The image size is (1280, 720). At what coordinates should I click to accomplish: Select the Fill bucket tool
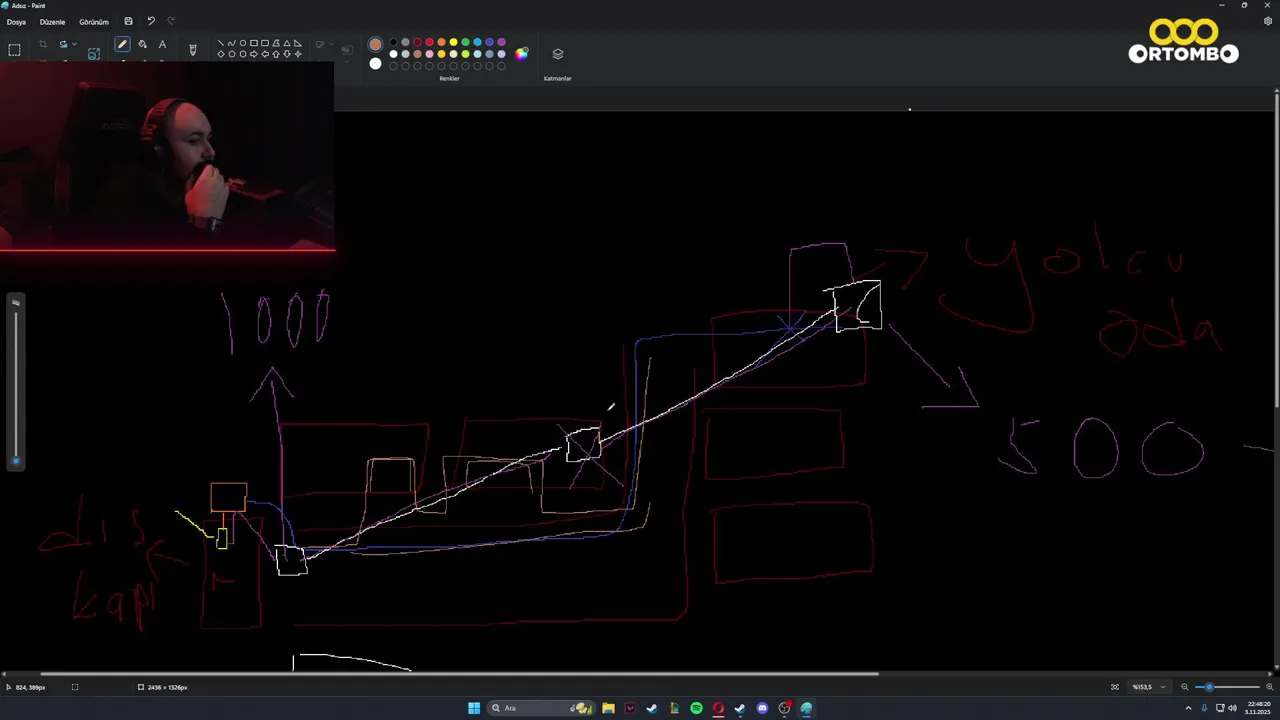click(142, 44)
